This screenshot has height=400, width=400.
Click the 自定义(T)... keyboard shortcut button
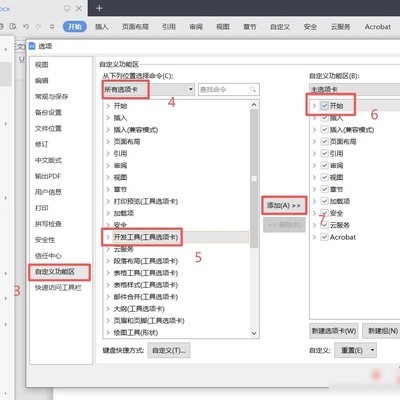click(x=169, y=350)
